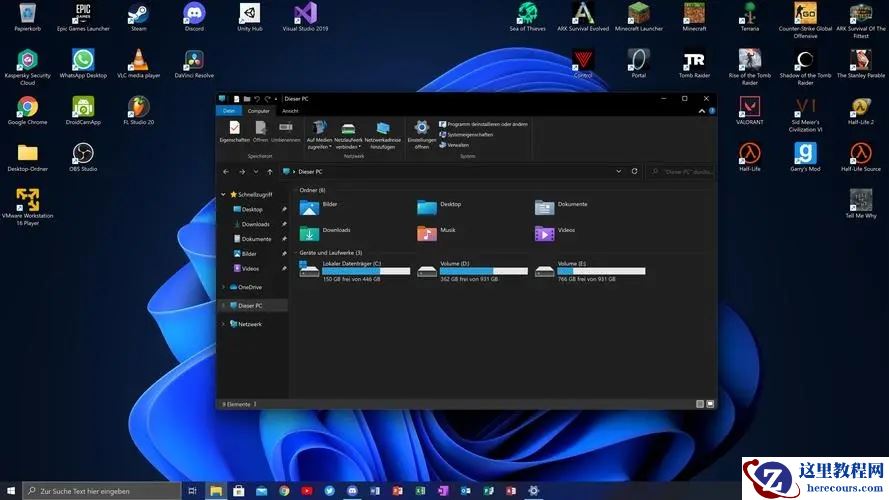Open Settings gear on taskbar
This screenshot has width=889, height=500.
point(534,491)
